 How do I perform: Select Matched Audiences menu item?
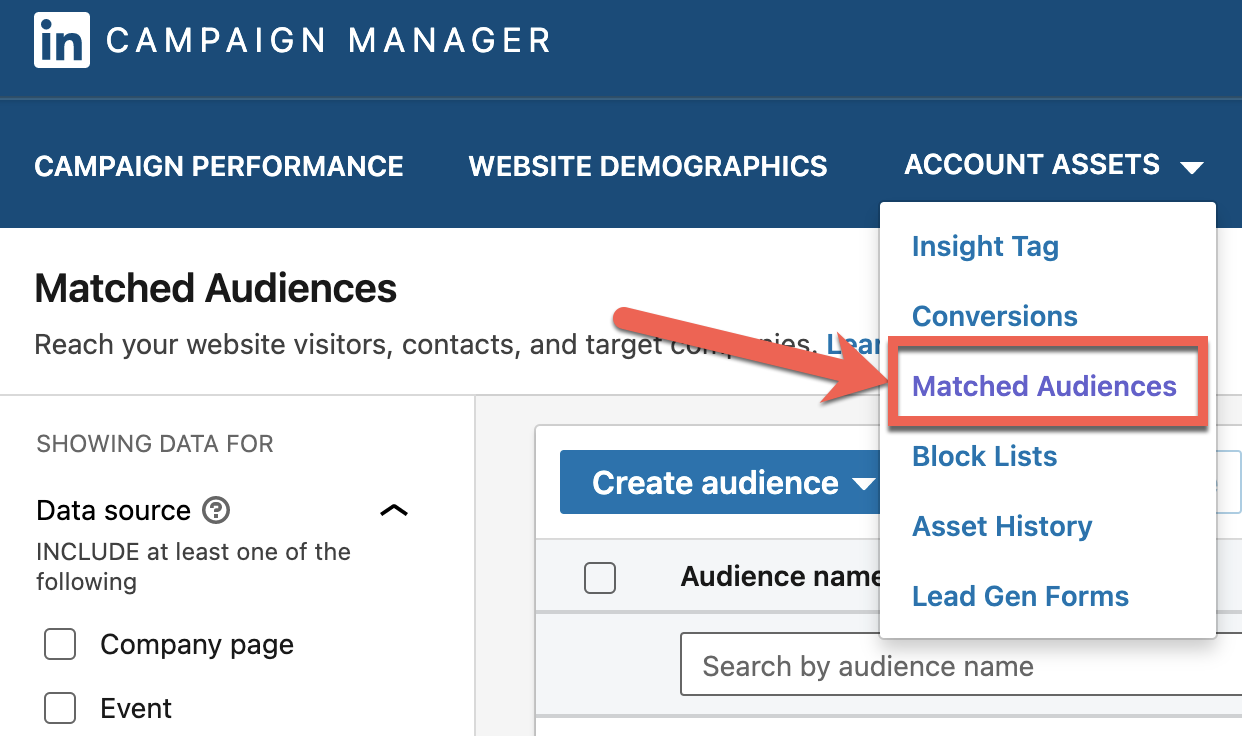pyautogui.click(x=1045, y=387)
